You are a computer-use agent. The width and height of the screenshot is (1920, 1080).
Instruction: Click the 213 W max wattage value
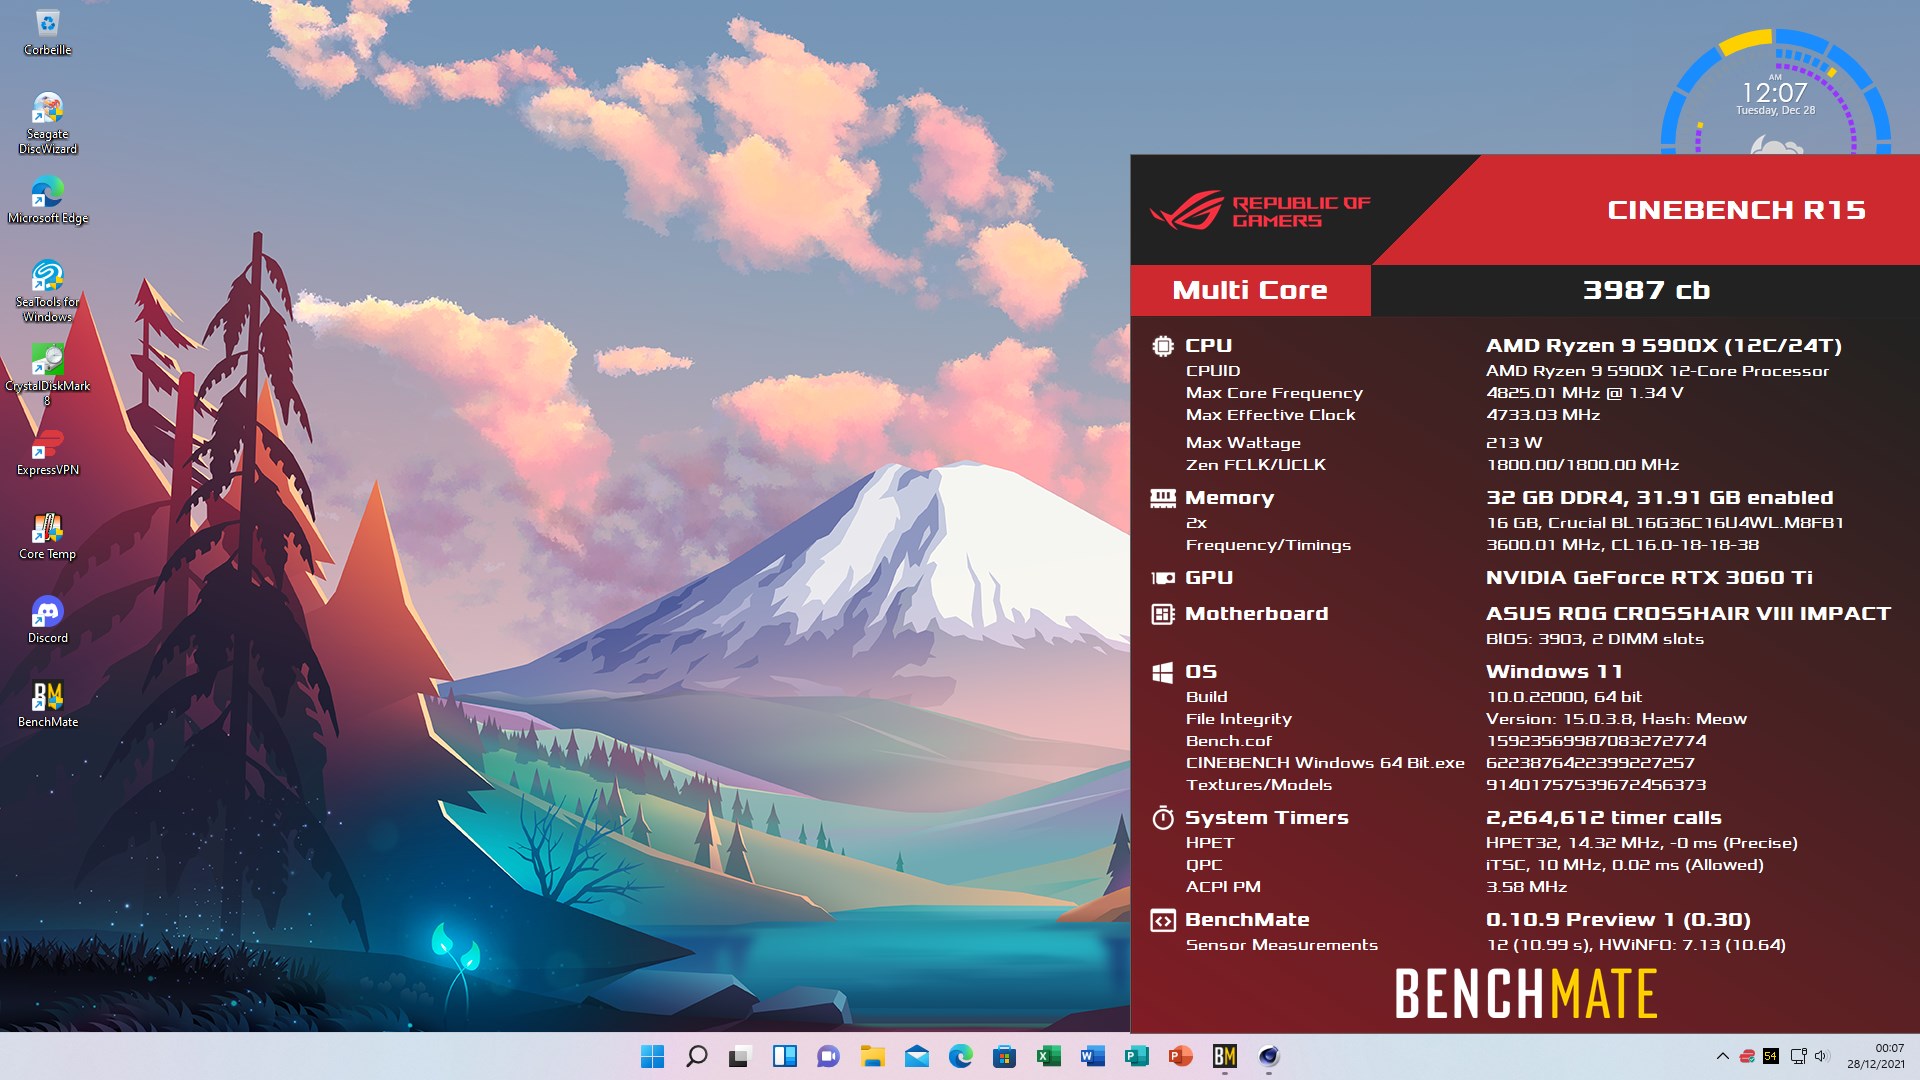tap(1514, 443)
